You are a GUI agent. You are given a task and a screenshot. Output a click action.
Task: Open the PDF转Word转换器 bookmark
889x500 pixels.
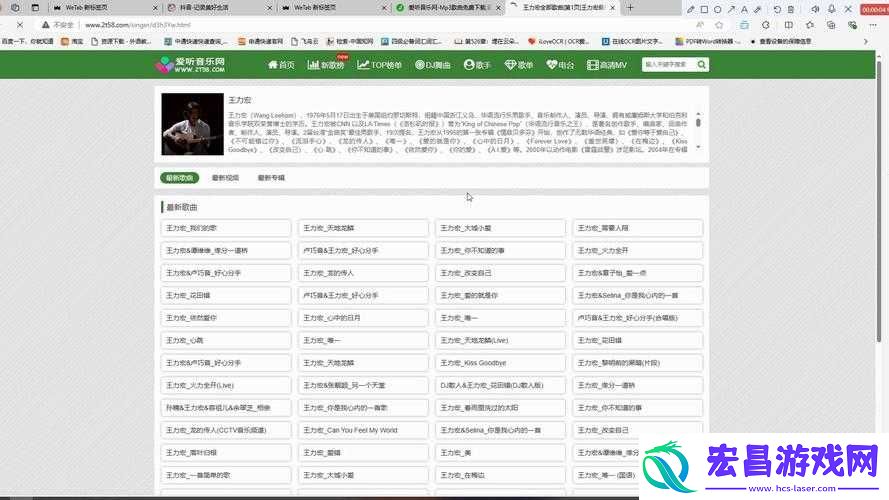tap(708, 41)
